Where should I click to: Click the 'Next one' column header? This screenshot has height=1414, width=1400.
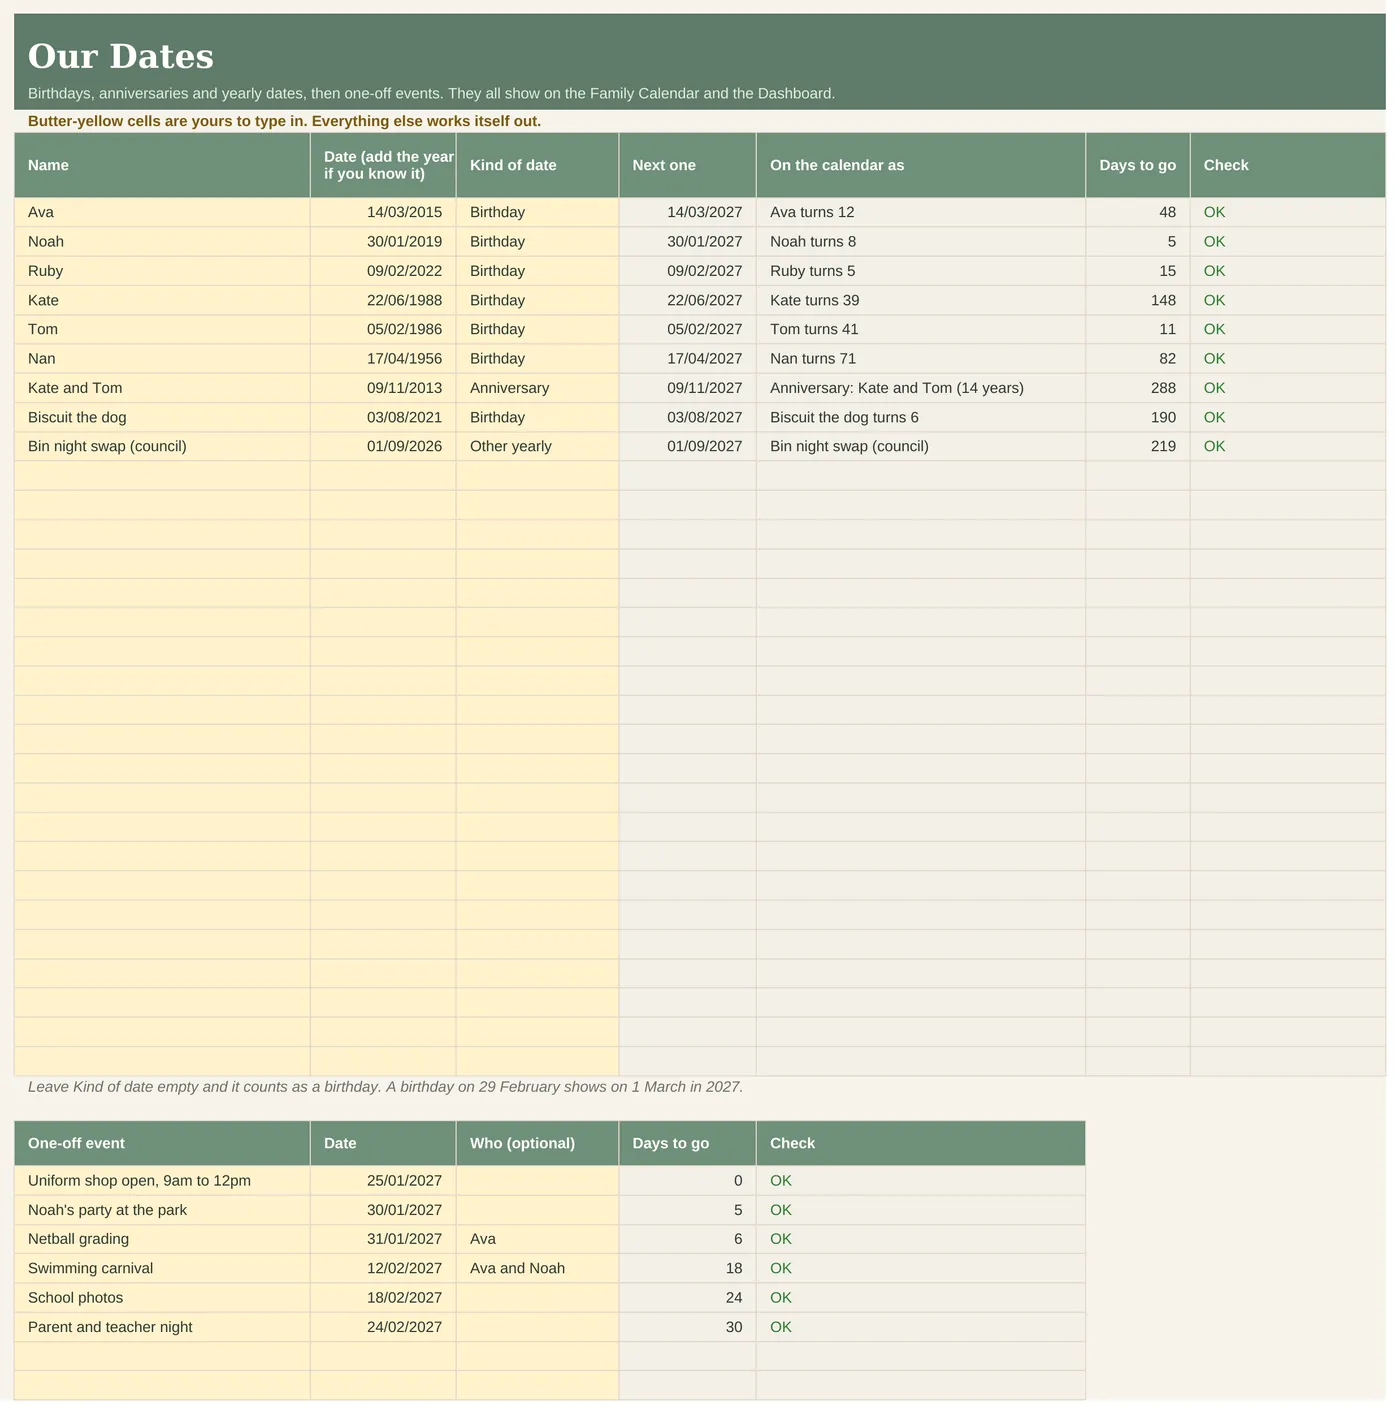pos(688,166)
